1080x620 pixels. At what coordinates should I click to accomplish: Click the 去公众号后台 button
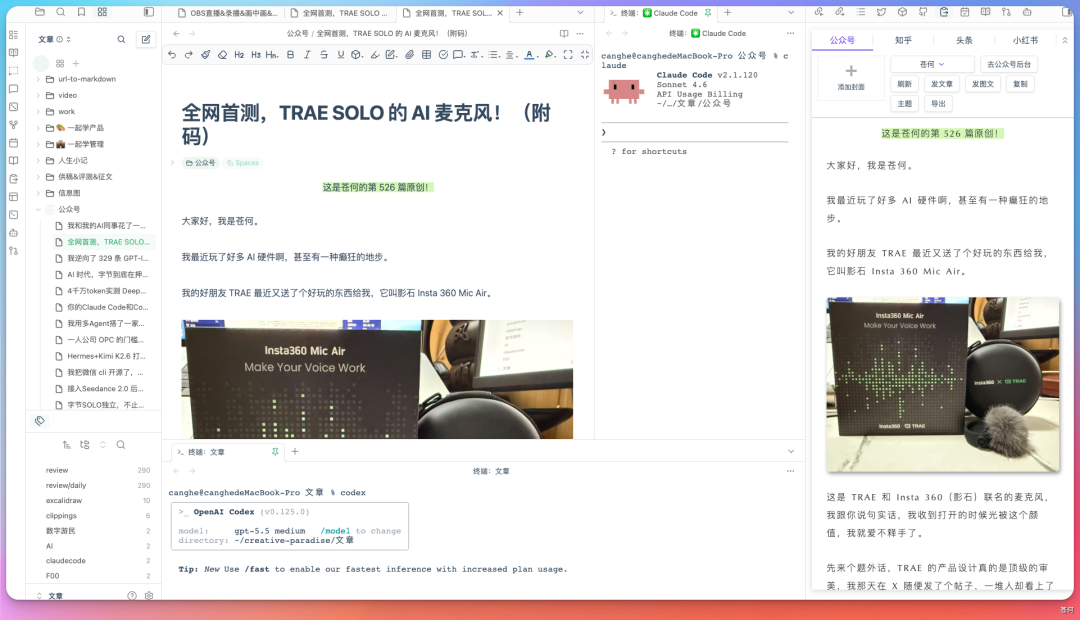(x=1009, y=63)
